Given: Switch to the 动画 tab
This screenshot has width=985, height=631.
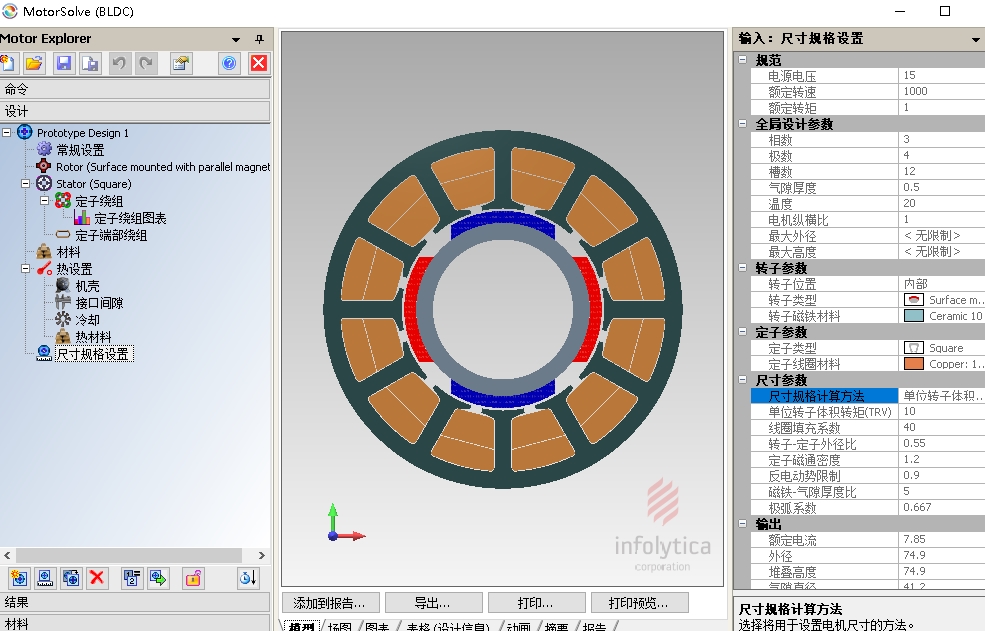Looking at the screenshot, I should point(518,627).
